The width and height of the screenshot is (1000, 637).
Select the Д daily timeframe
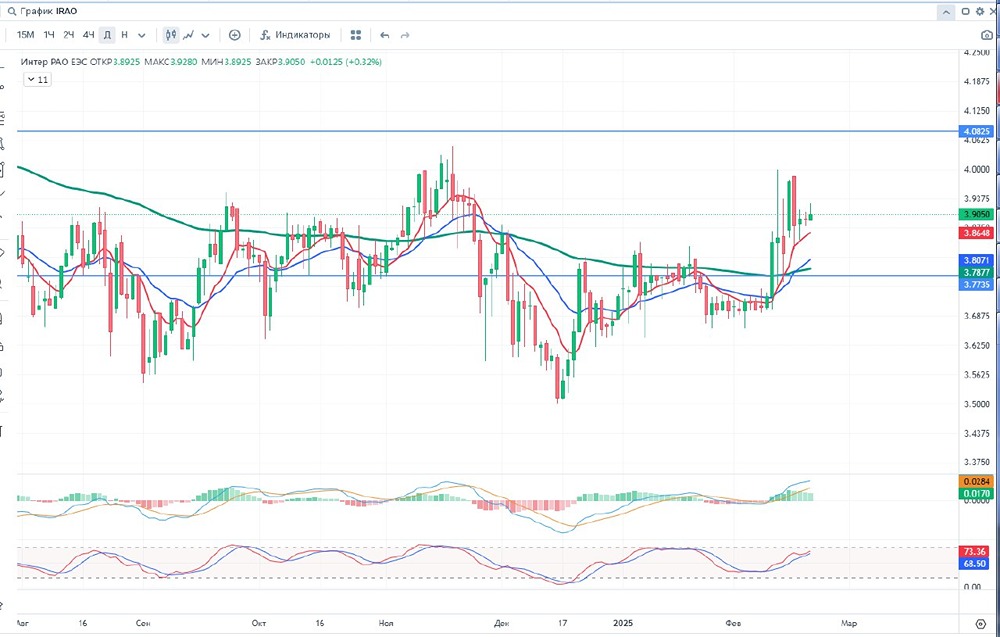(x=108, y=35)
